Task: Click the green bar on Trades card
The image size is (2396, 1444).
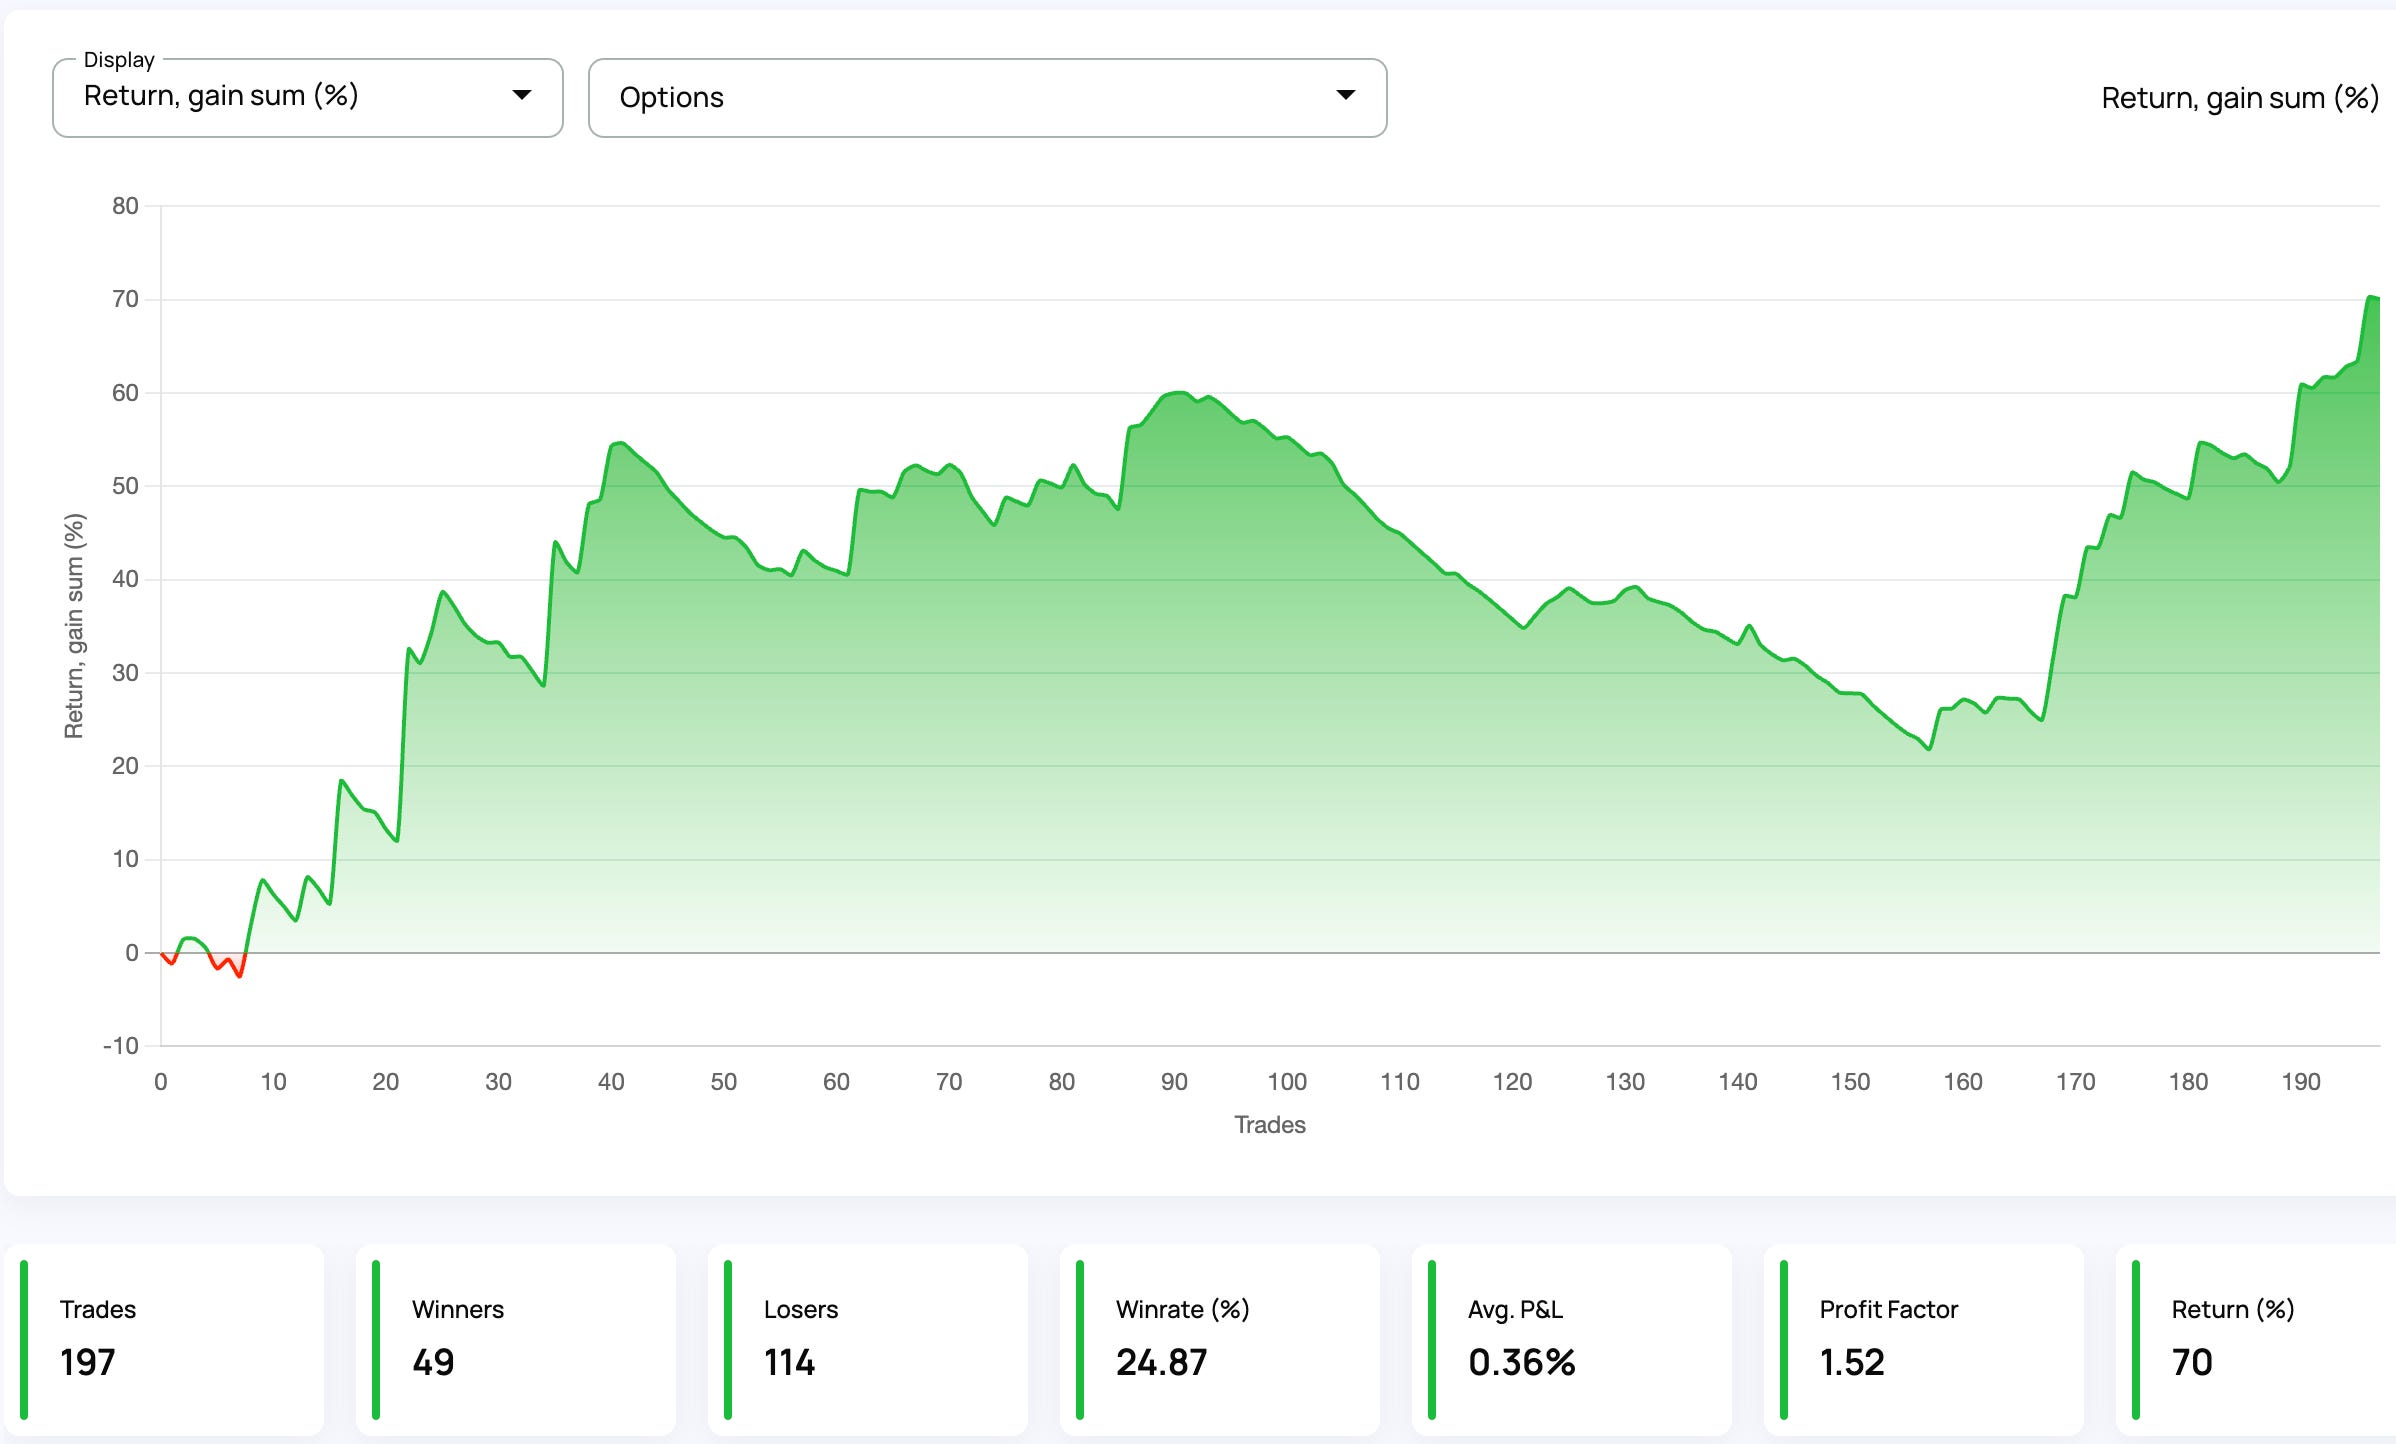Action: 24,1338
